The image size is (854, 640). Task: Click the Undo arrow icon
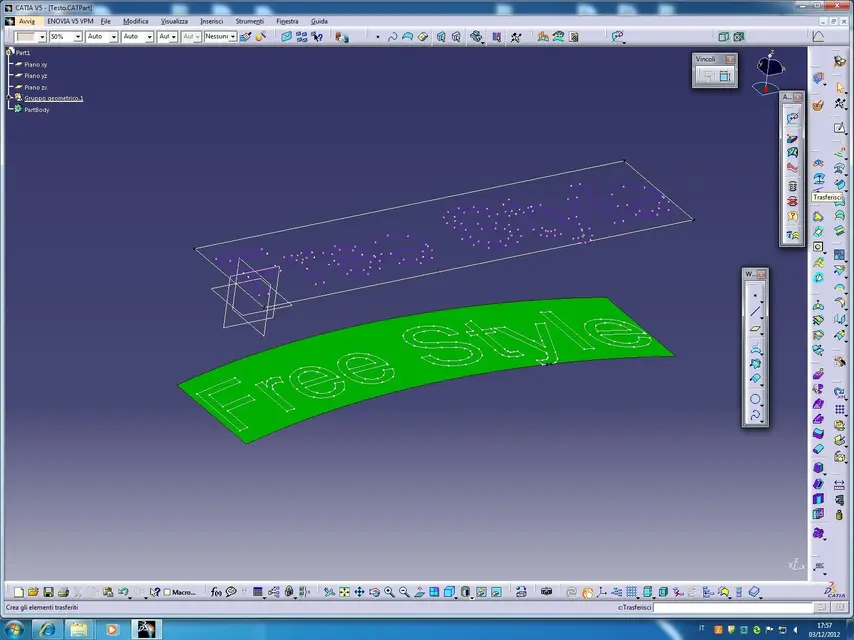(x=123, y=592)
